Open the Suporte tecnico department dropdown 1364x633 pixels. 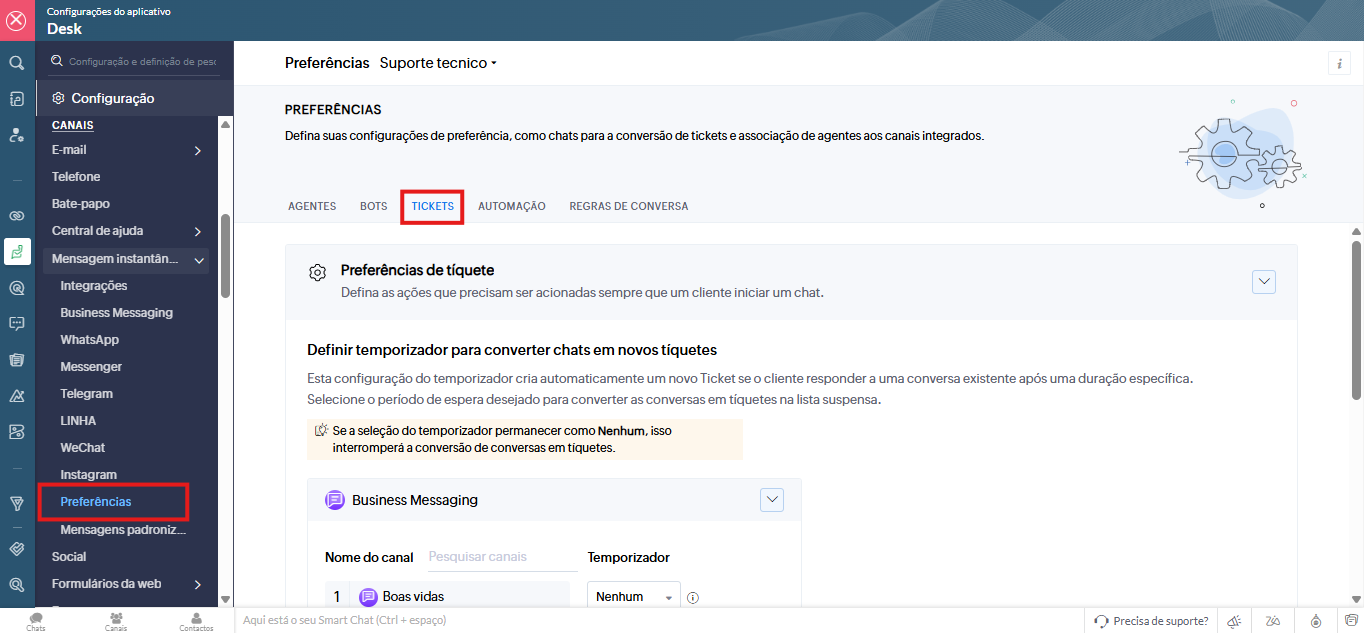[438, 63]
